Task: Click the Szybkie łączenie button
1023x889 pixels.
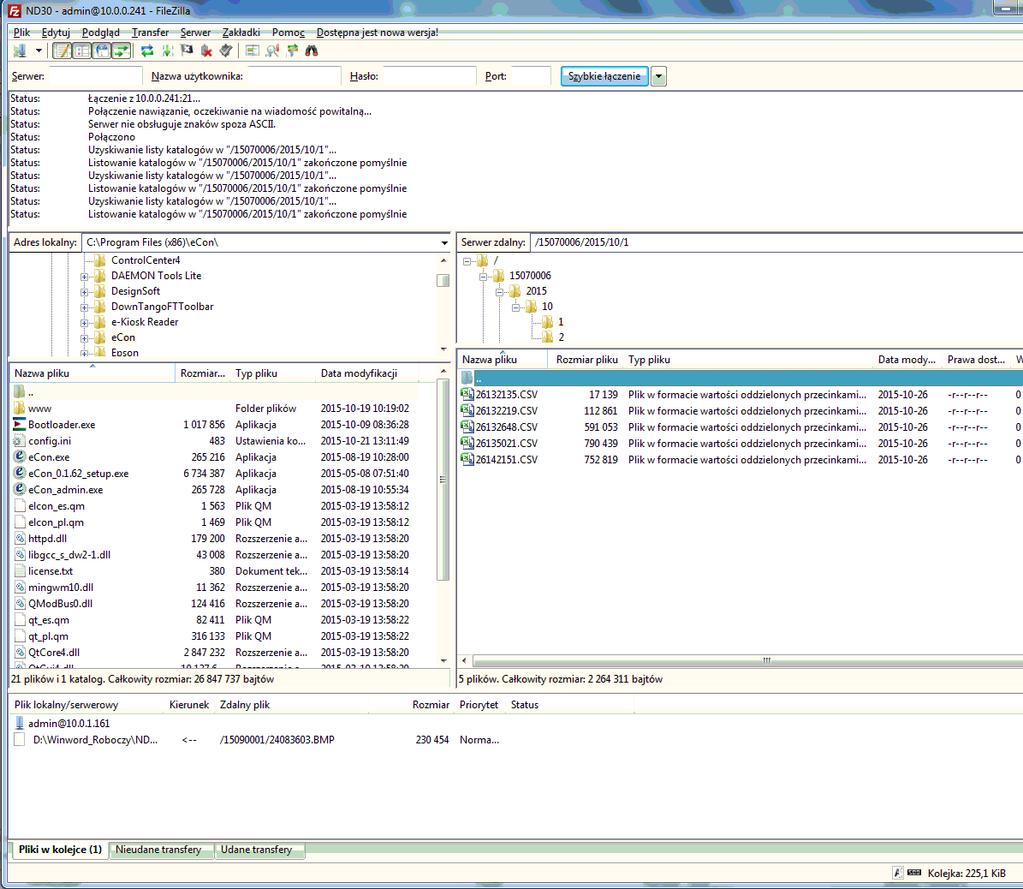Action: pos(604,76)
